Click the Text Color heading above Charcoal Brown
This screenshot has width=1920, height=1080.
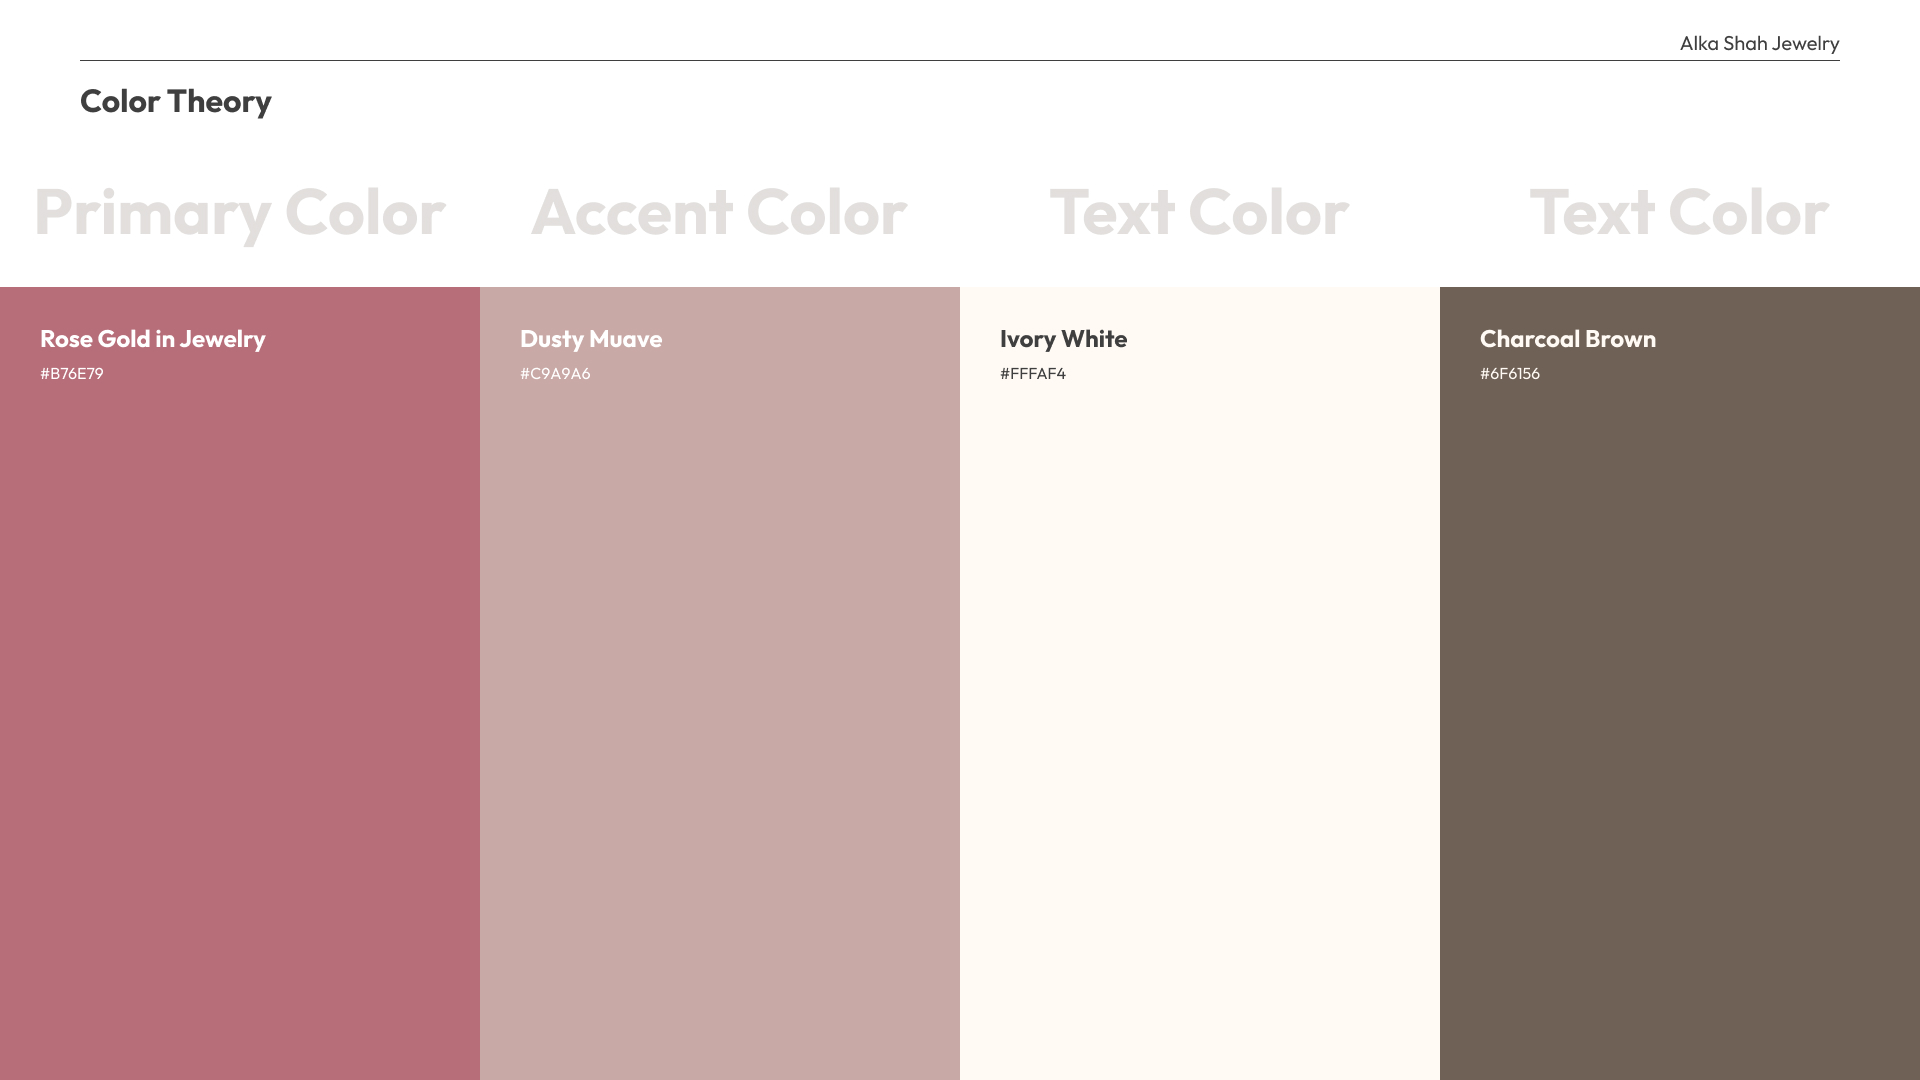(1679, 212)
